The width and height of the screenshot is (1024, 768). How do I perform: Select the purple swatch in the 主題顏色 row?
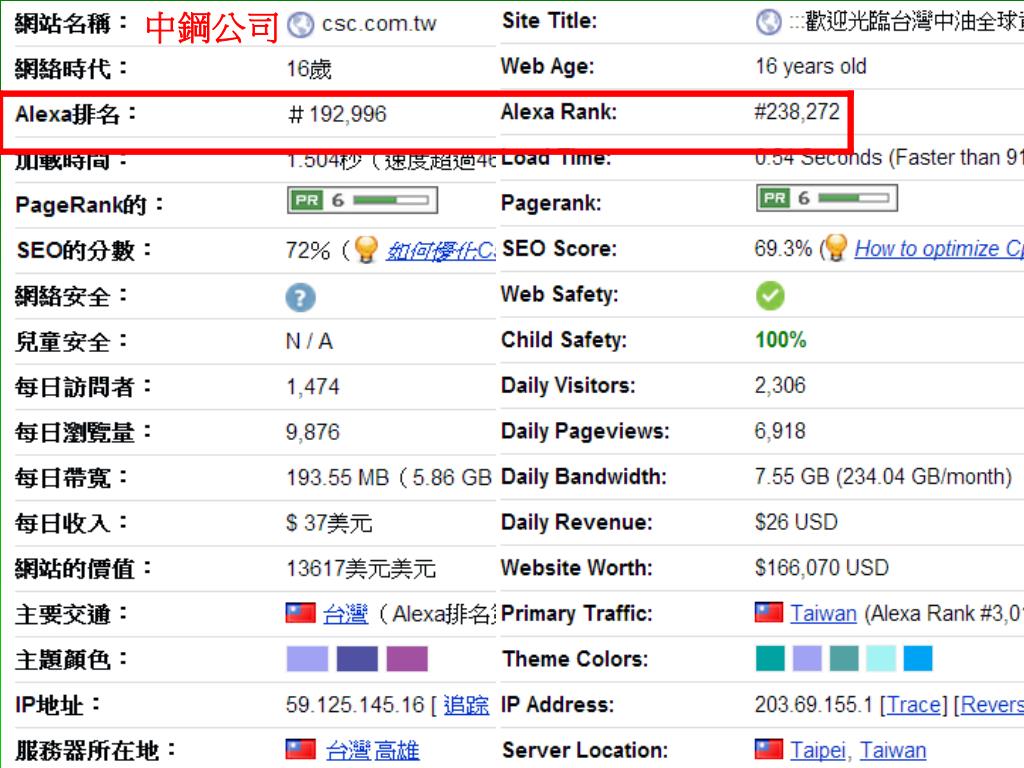(x=407, y=659)
